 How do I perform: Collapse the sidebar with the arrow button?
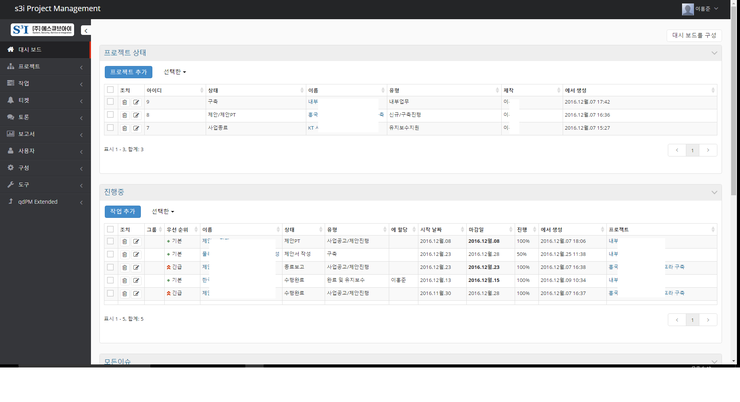[85, 31]
